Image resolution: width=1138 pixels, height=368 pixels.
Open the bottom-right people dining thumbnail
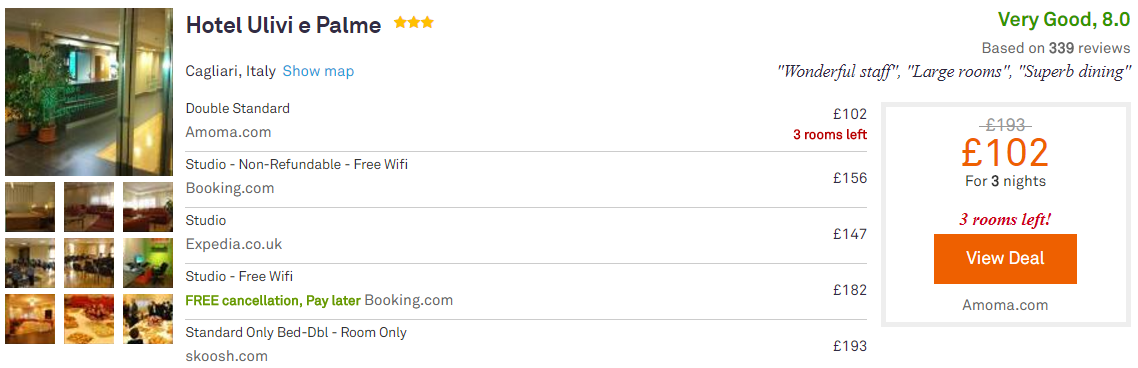tap(148, 319)
